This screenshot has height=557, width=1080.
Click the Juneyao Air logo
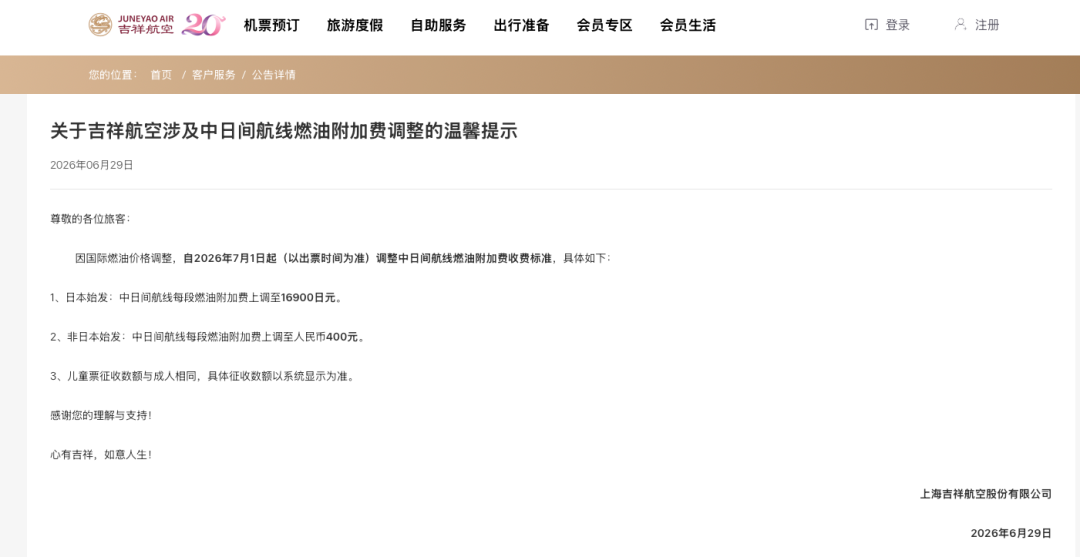(130, 25)
